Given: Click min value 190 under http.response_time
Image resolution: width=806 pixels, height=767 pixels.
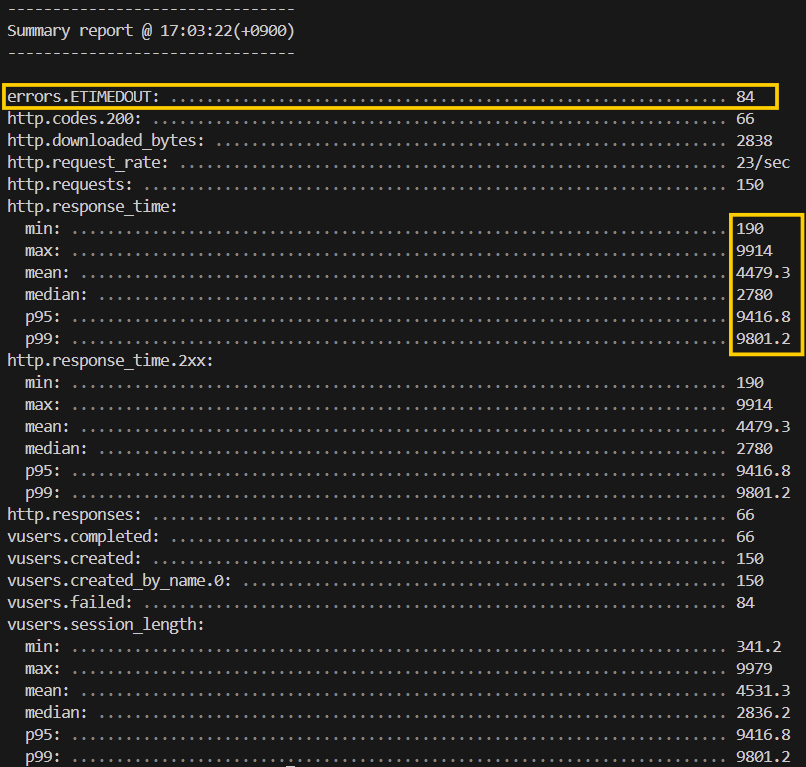Looking at the screenshot, I should [x=750, y=229].
